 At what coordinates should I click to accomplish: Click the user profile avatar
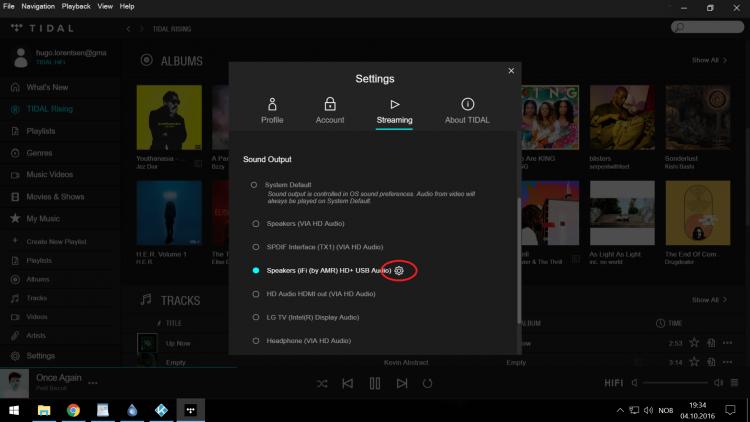21,57
